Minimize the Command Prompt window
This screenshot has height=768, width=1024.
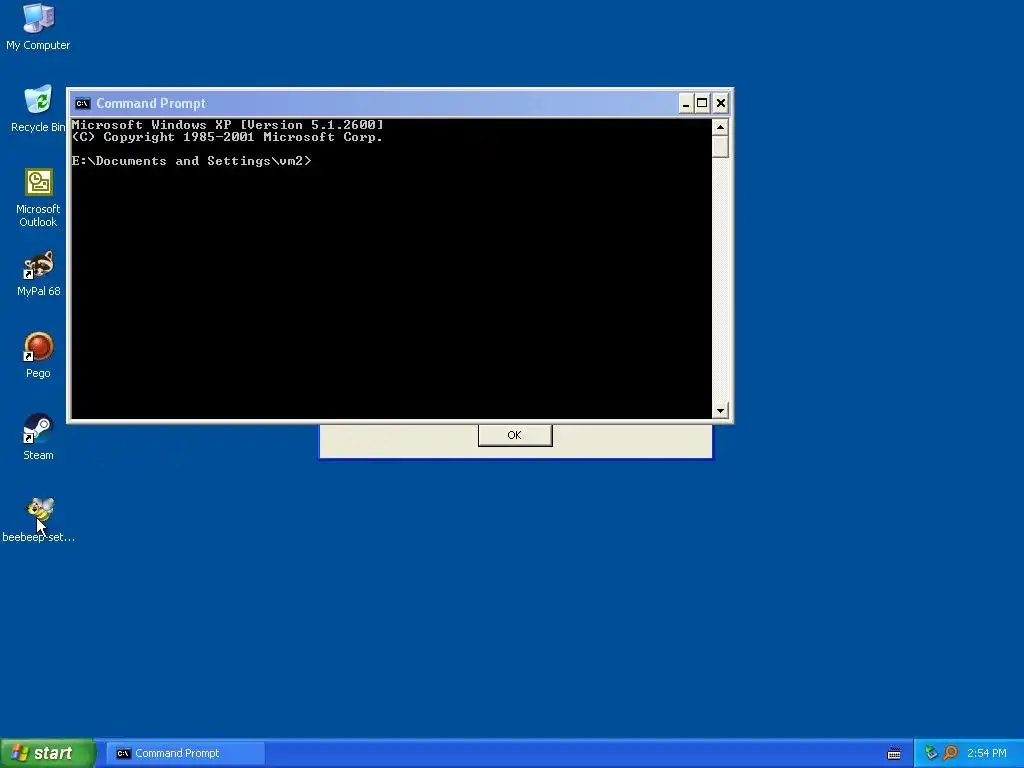point(686,103)
